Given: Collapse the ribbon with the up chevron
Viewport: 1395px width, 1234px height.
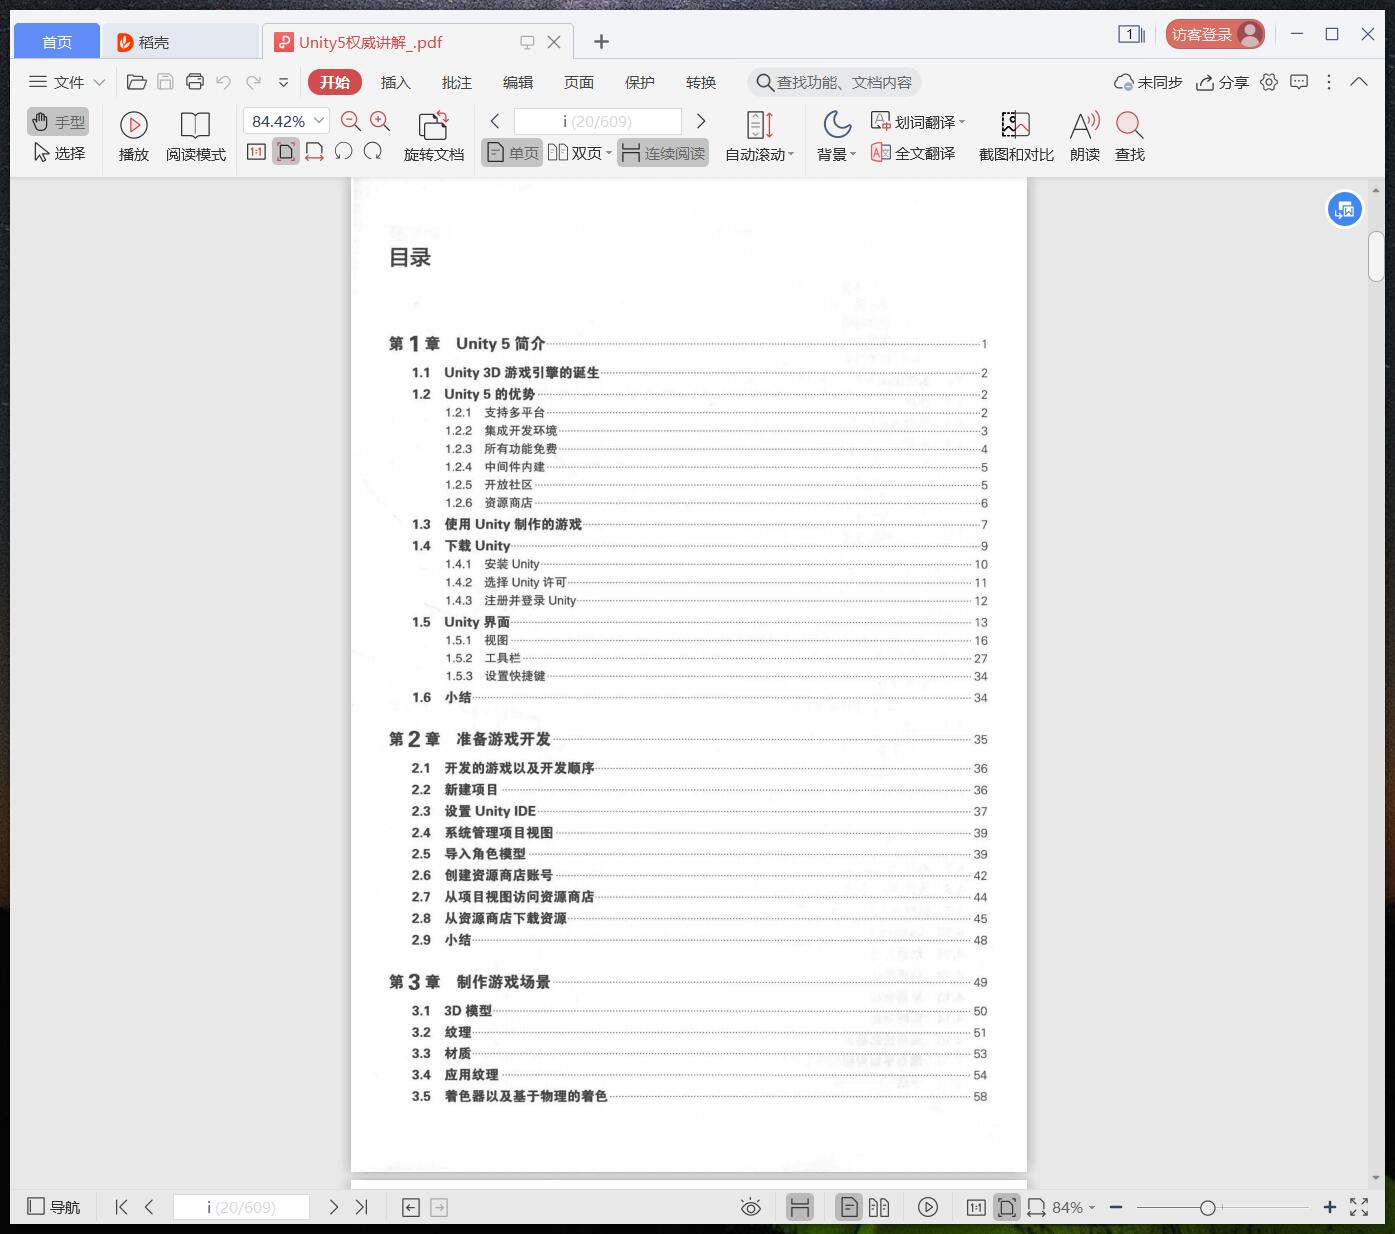Looking at the screenshot, I should coord(1359,82).
